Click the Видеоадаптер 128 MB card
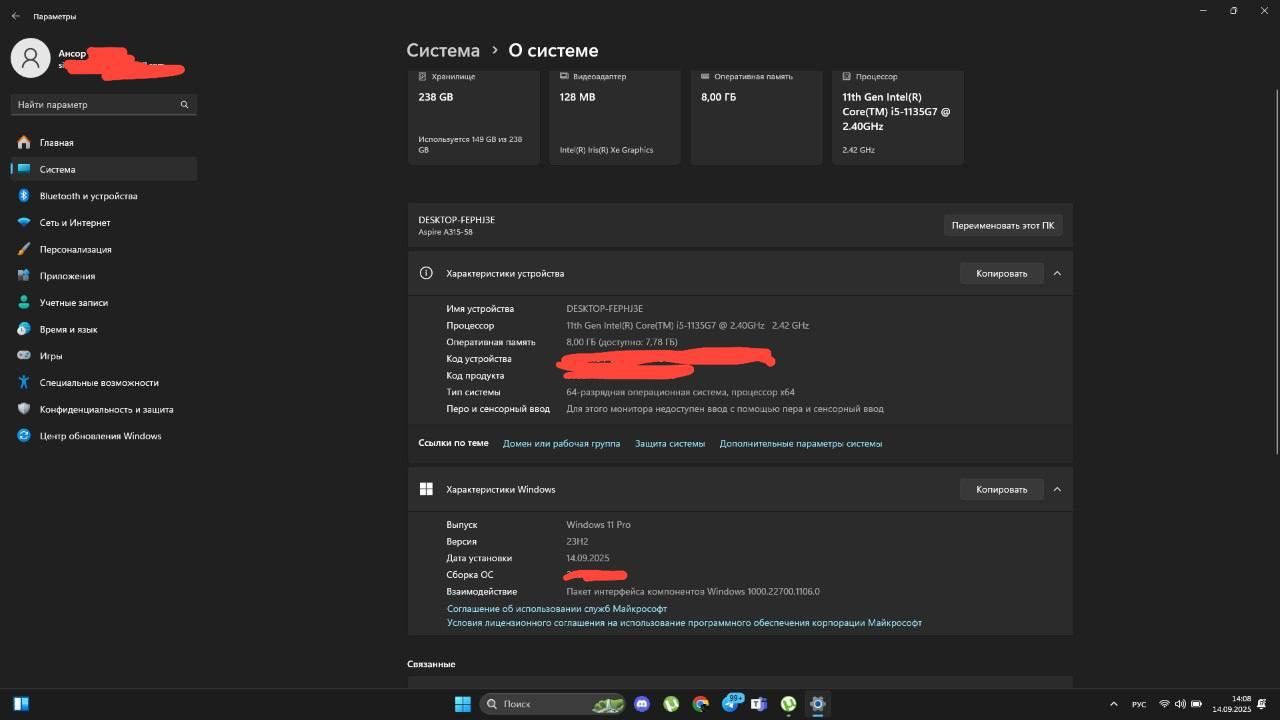The height and width of the screenshot is (720, 1280). tap(615, 117)
